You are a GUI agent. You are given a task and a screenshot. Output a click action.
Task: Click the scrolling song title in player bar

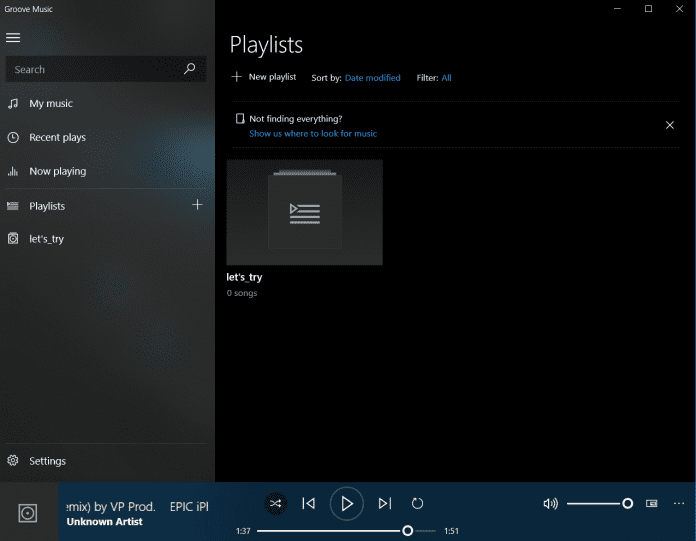pyautogui.click(x=138, y=506)
